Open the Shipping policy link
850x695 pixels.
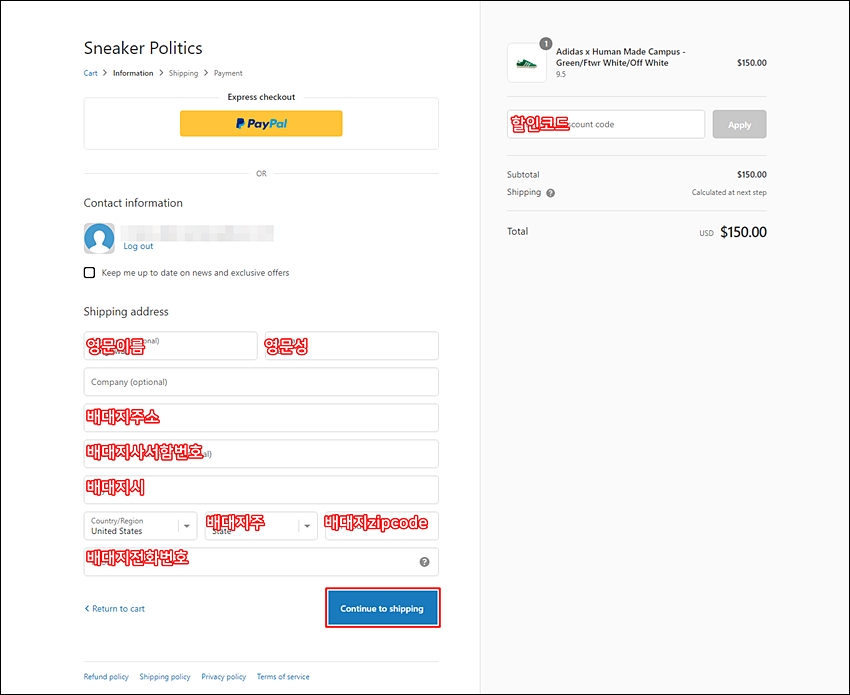coord(165,677)
